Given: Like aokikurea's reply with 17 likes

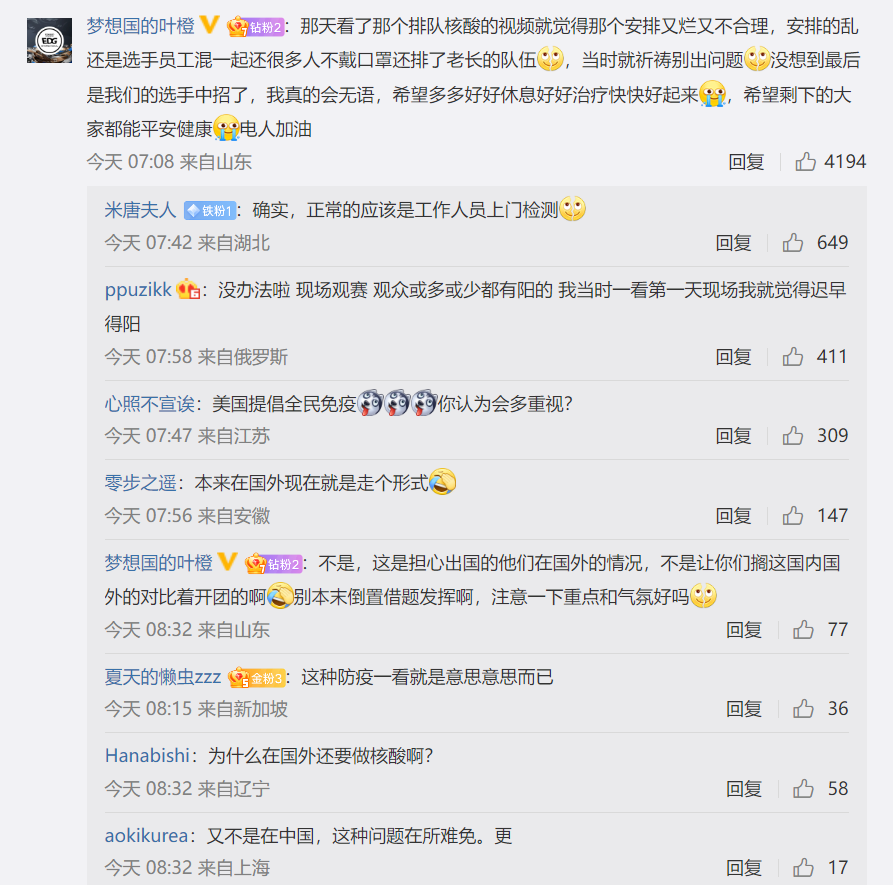Looking at the screenshot, I should (803, 867).
